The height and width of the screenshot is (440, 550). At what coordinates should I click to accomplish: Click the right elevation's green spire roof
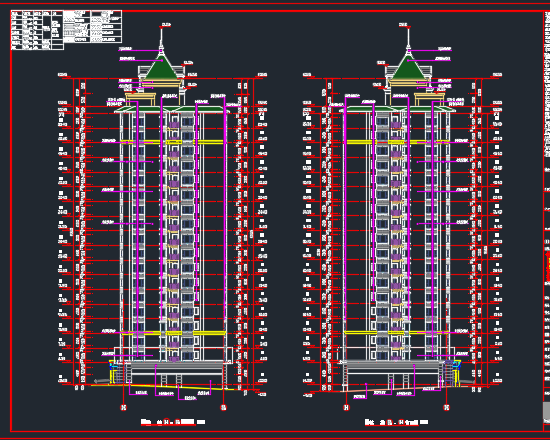coord(408,67)
